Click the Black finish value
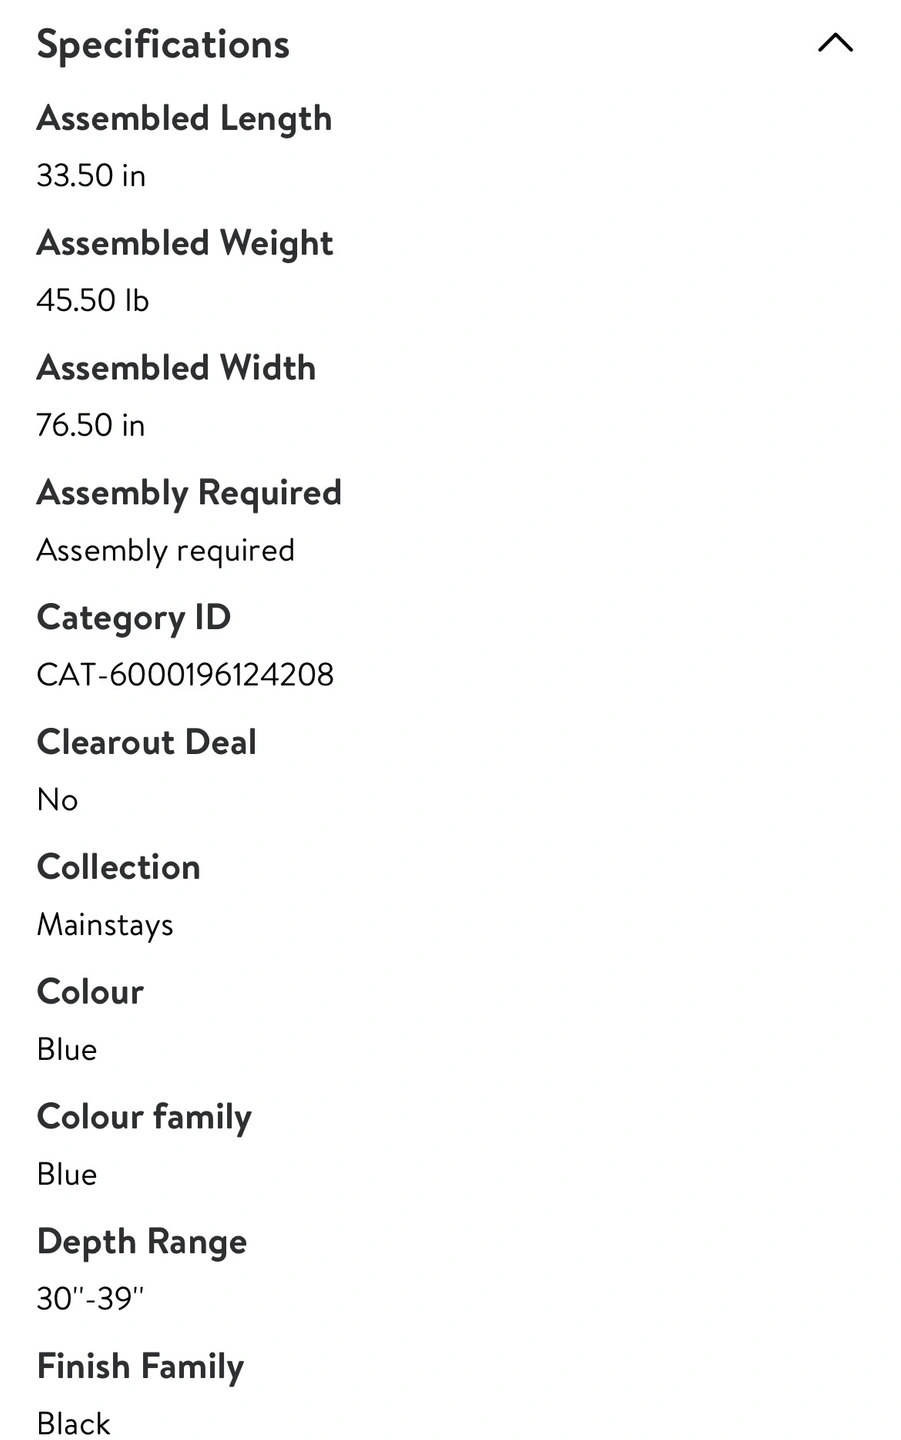Image resolution: width=901 pixels, height=1440 pixels. (x=73, y=1423)
